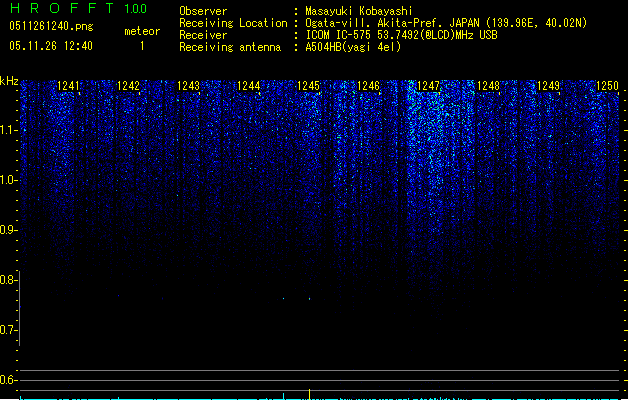Image resolution: width=629 pixels, height=400 pixels.
Task: Click the 1.0 kHz axis label
Action: coord(8,180)
